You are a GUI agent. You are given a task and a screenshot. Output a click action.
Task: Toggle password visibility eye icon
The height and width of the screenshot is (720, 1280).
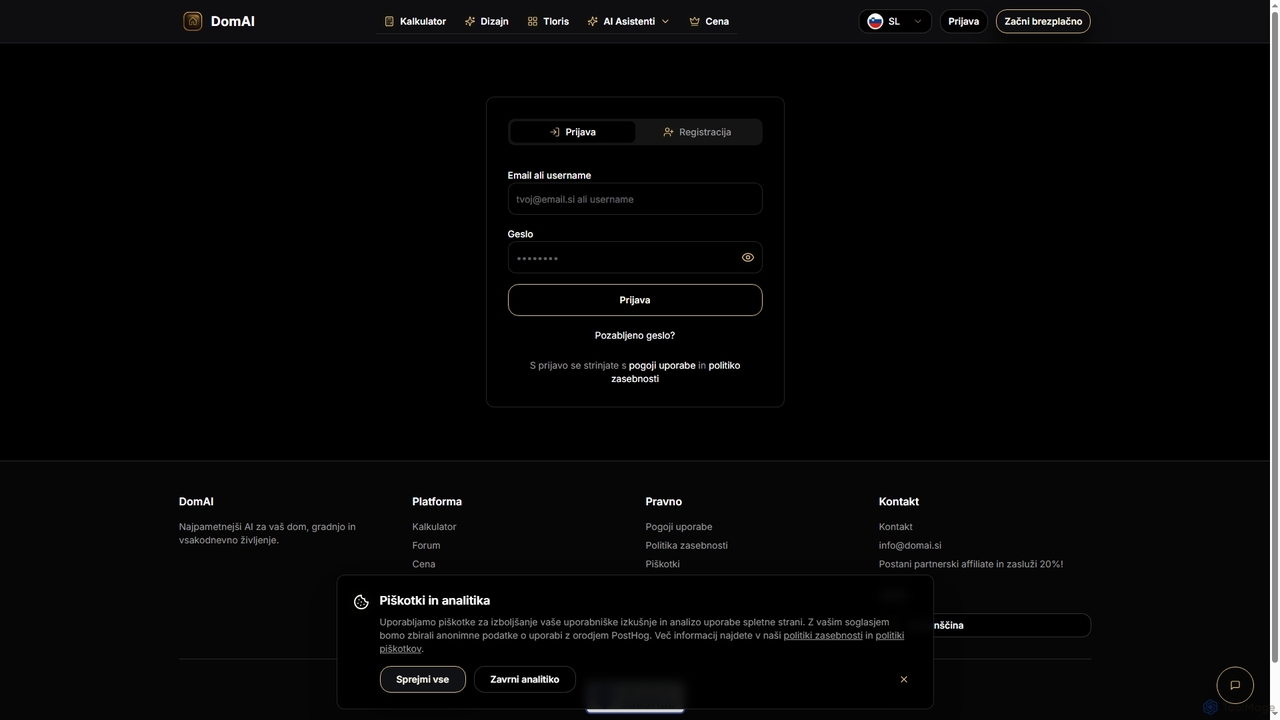pyautogui.click(x=748, y=258)
